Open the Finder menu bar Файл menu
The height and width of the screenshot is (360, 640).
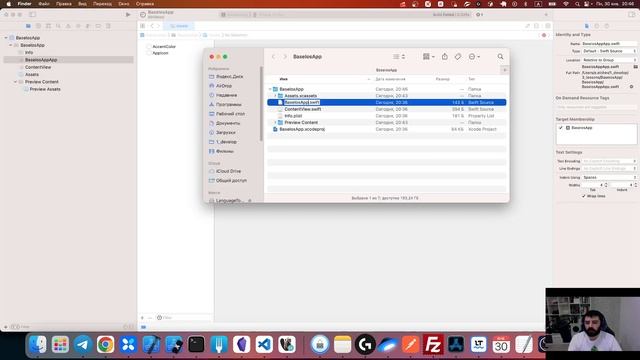44,4
